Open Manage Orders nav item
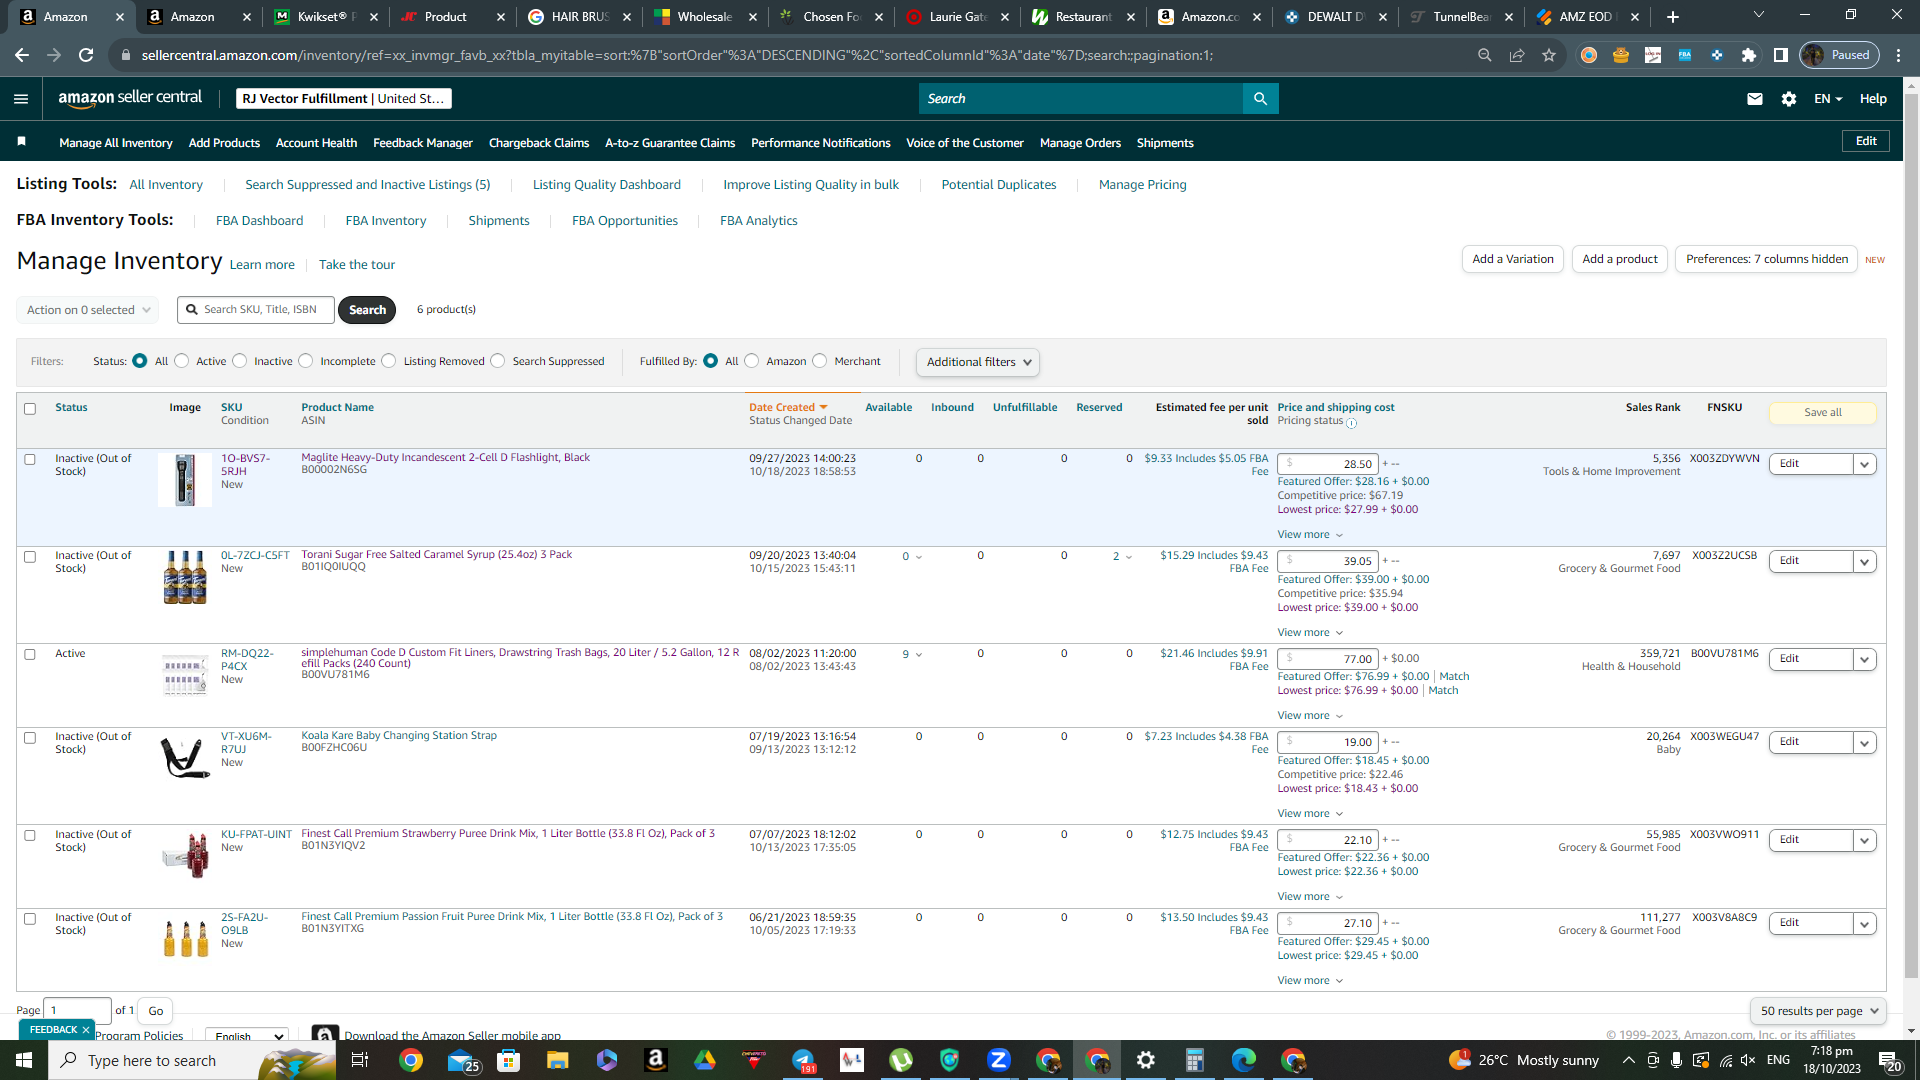1920x1080 pixels. point(1080,143)
